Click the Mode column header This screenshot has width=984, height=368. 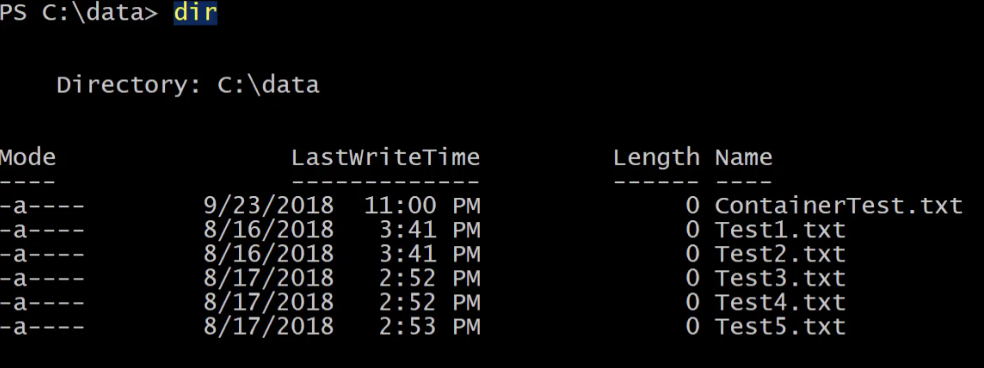tap(28, 157)
